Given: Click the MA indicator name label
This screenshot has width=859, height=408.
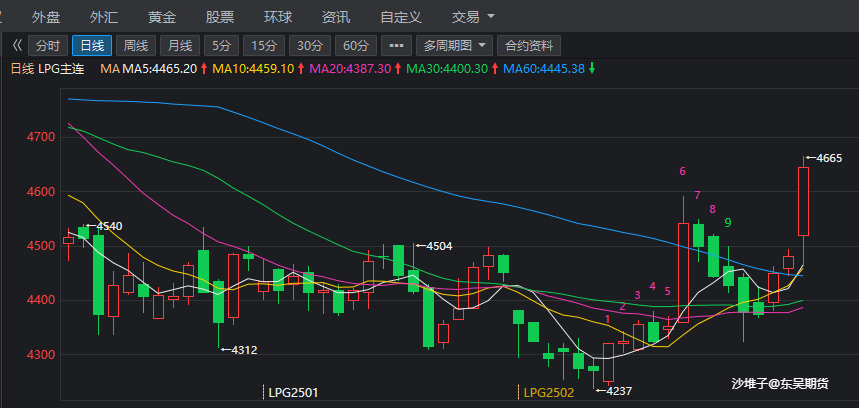Looking at the screenshot, I should tap(110, 69).
